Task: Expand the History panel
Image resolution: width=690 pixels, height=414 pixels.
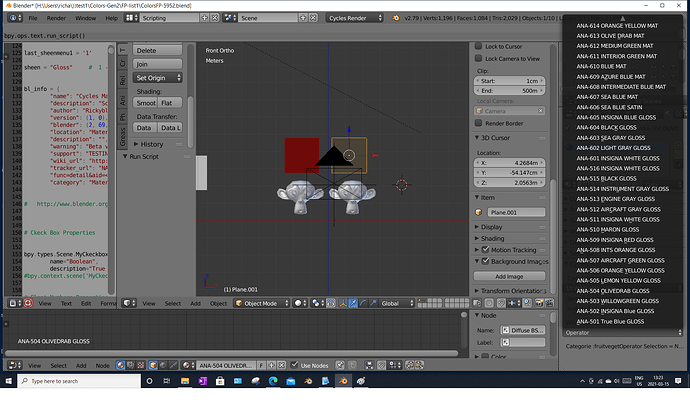Action: [x=148, y=144]
